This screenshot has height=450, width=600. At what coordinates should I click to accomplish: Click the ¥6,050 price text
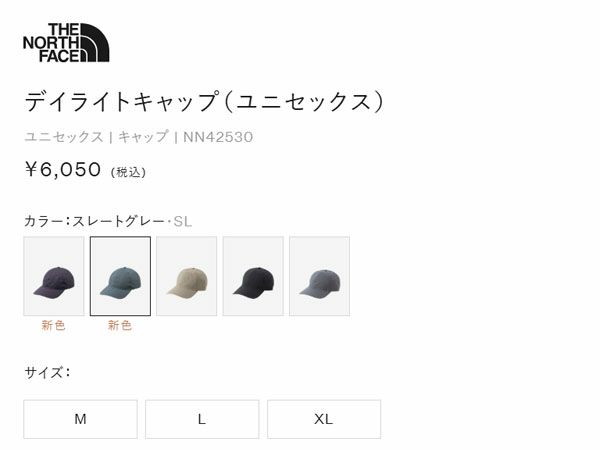pos(63,170)
